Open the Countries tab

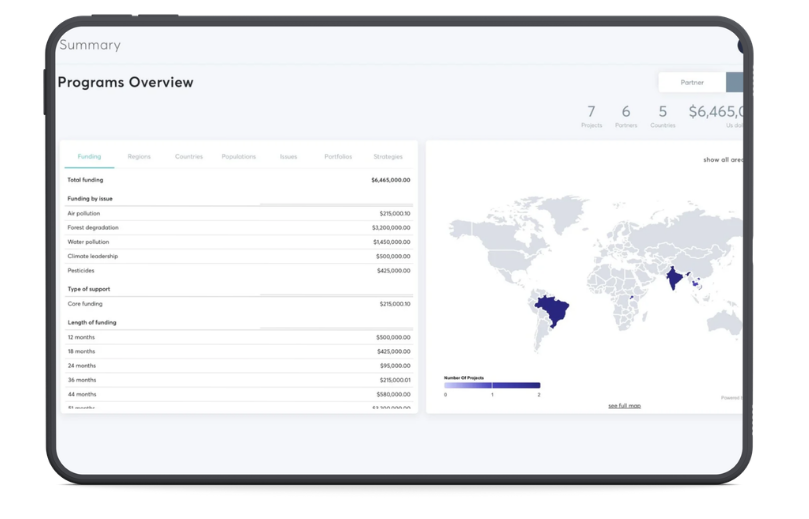coord(189,157)
